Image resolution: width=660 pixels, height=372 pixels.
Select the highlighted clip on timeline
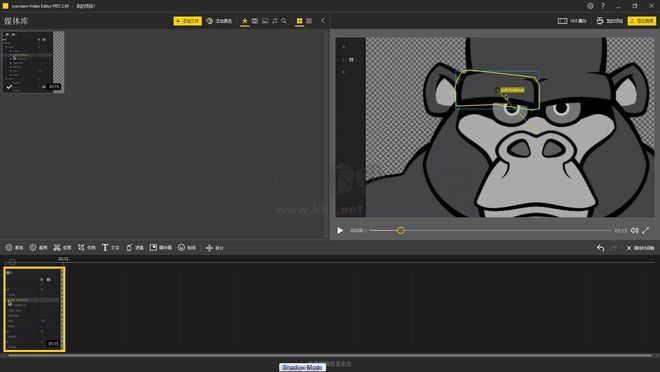34,309
